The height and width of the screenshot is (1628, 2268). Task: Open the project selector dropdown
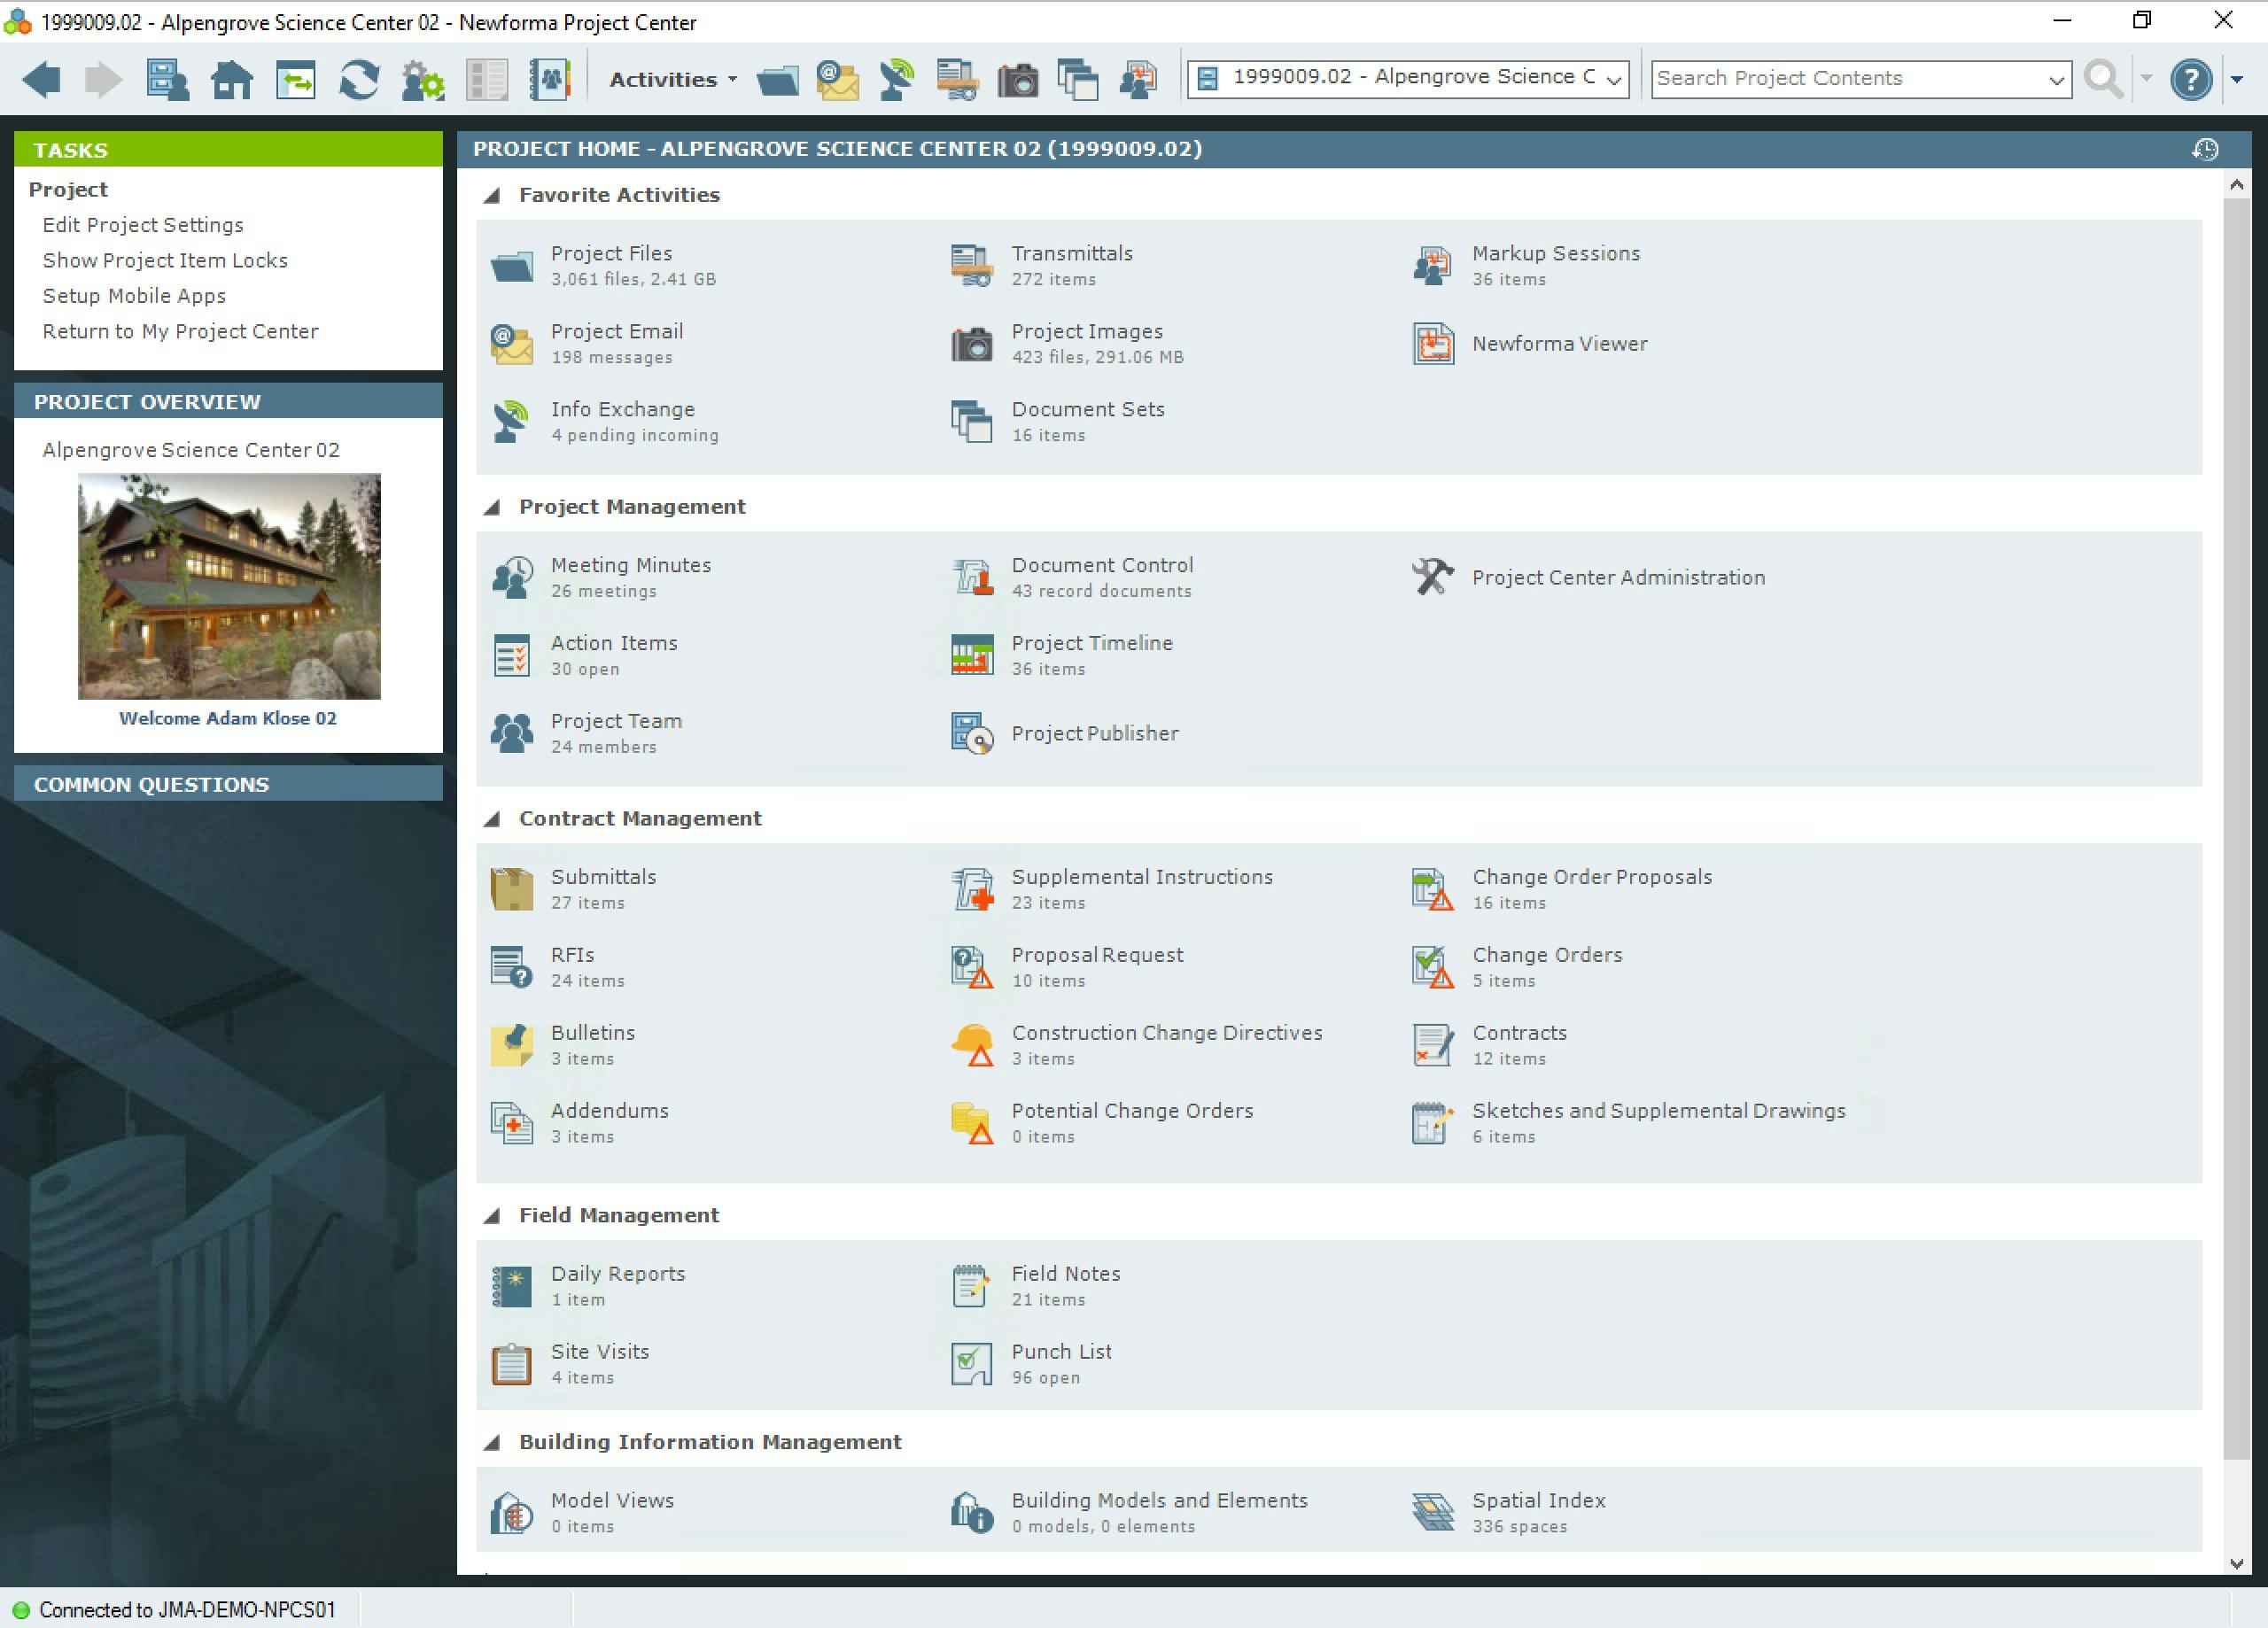[x=1613, y=79]
